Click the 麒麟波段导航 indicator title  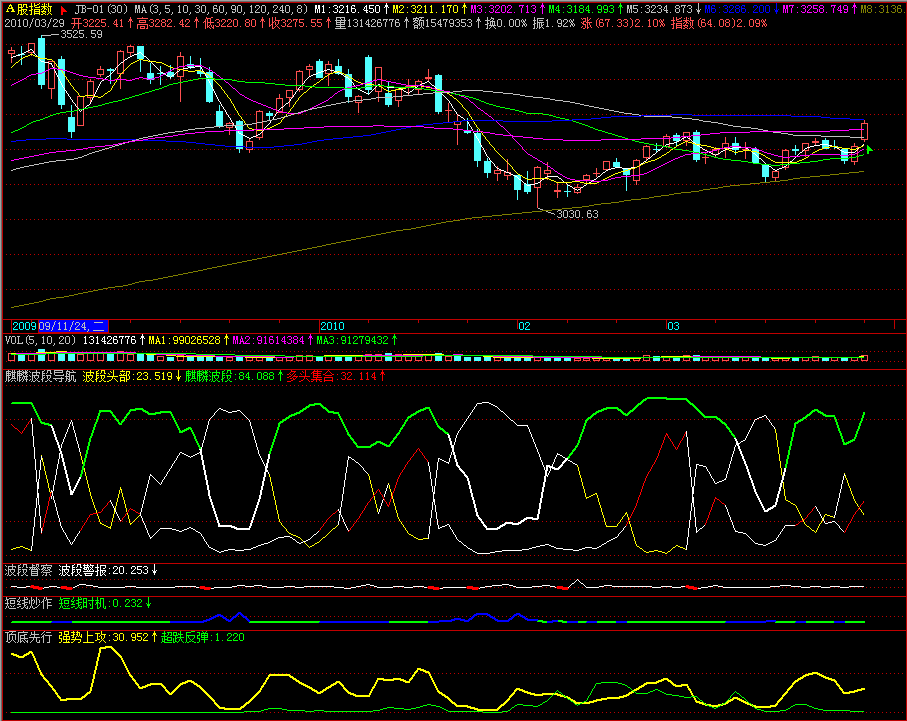(x=40, y=377)
